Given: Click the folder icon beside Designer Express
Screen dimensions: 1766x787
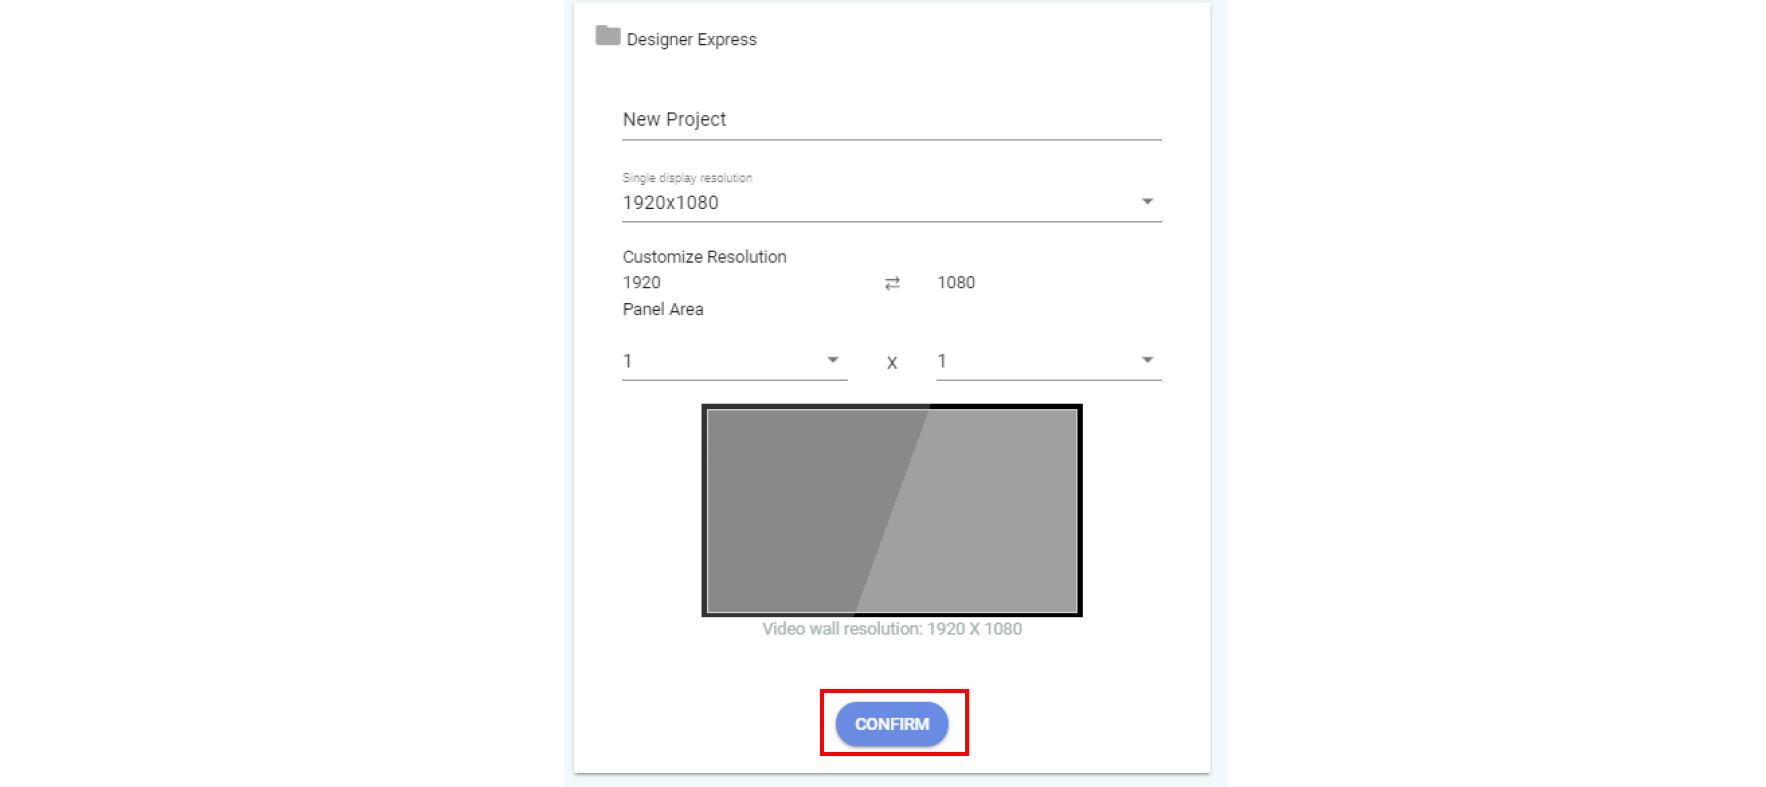Looking at the screenshot, I should [607, 36].
